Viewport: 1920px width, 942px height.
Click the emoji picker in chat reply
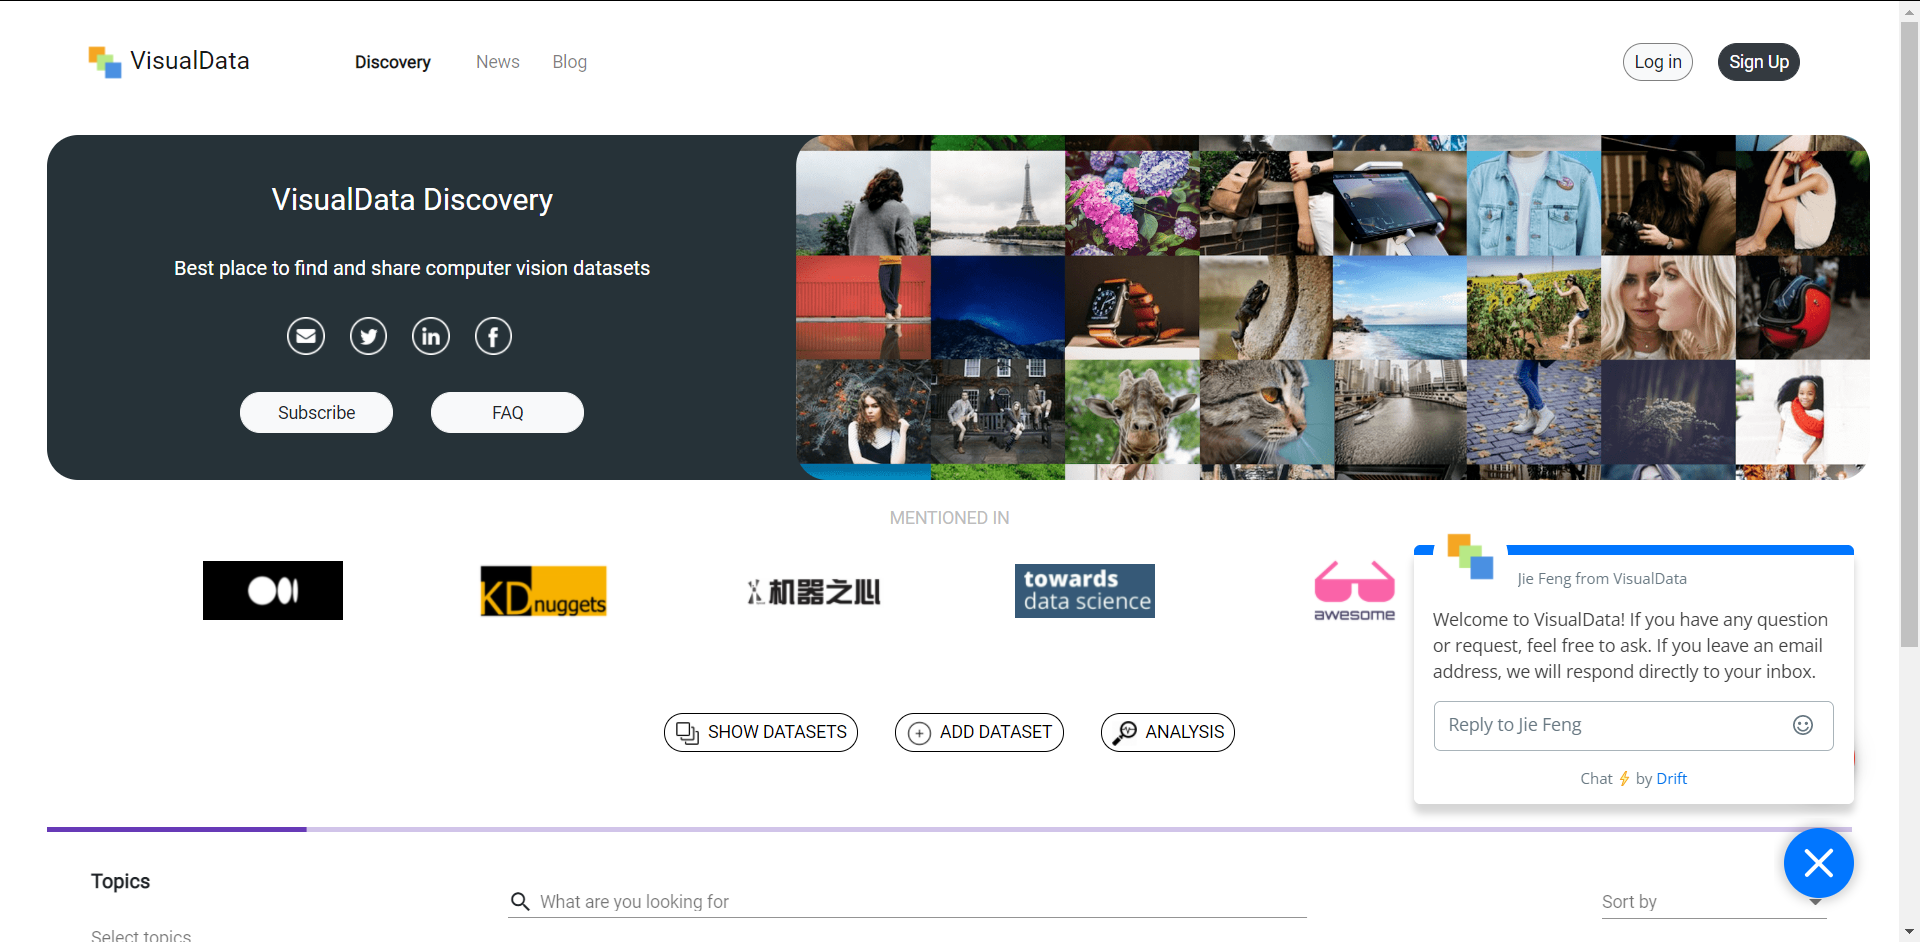1803,725
